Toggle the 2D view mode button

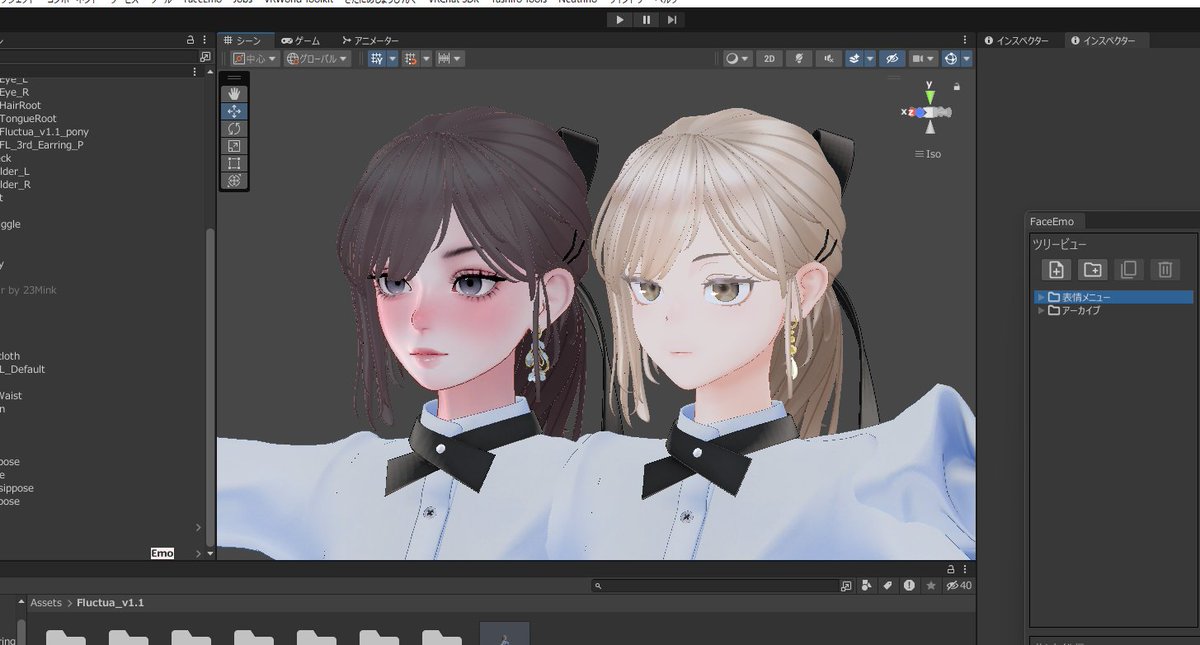click(x=769, y=59)
